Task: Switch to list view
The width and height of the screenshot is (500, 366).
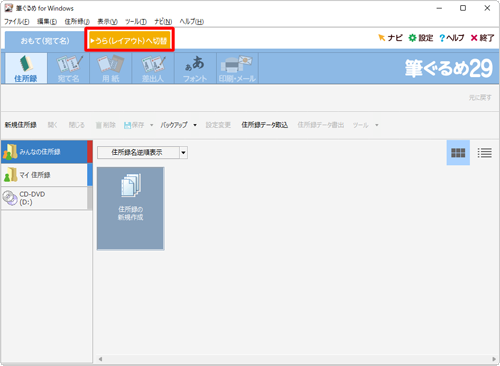Action: [484, 153]
